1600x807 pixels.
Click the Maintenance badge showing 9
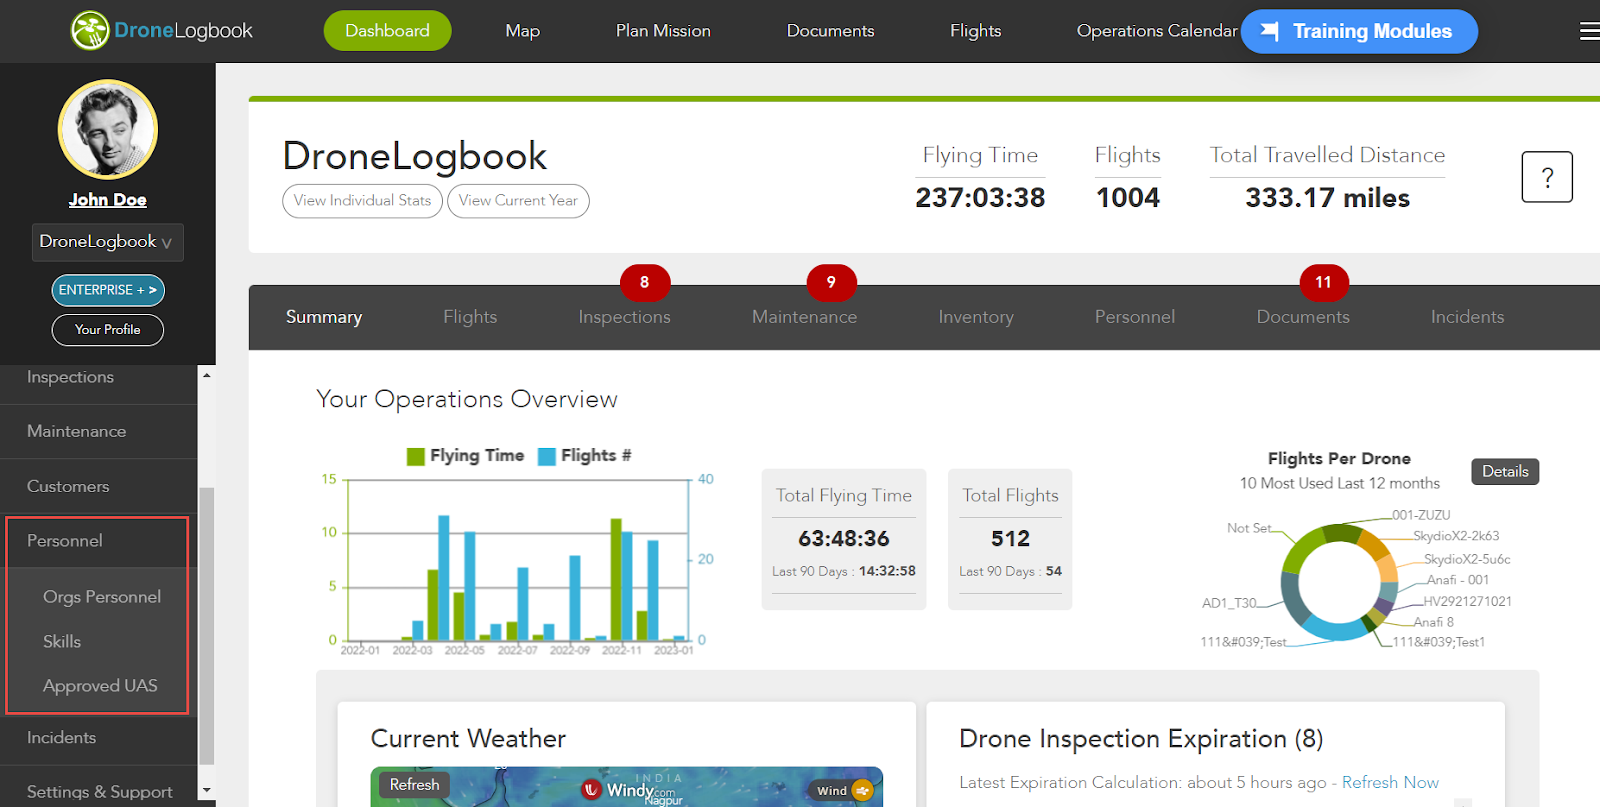click(831, 283)
